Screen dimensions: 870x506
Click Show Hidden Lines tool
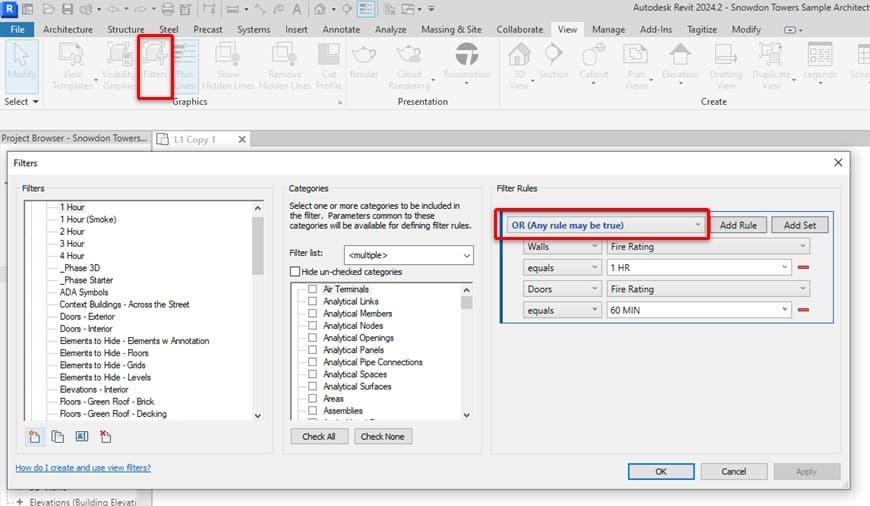pyautogui.click(x=228, y=67)
